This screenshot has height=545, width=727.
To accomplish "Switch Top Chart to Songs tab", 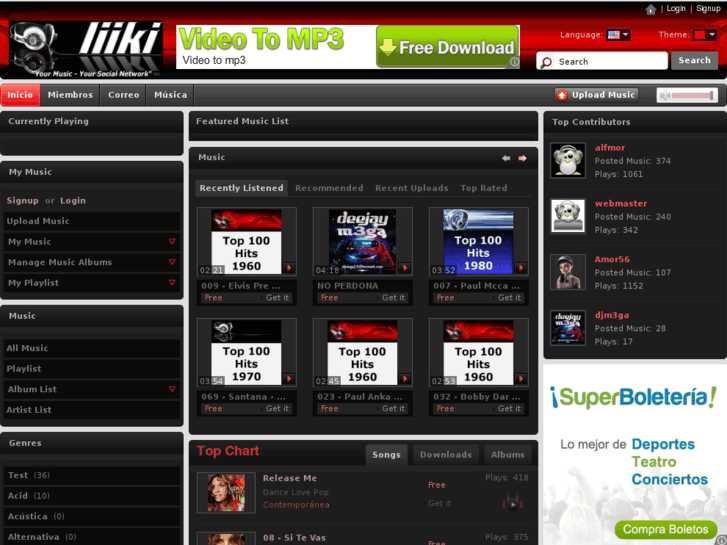I will 386,455.
